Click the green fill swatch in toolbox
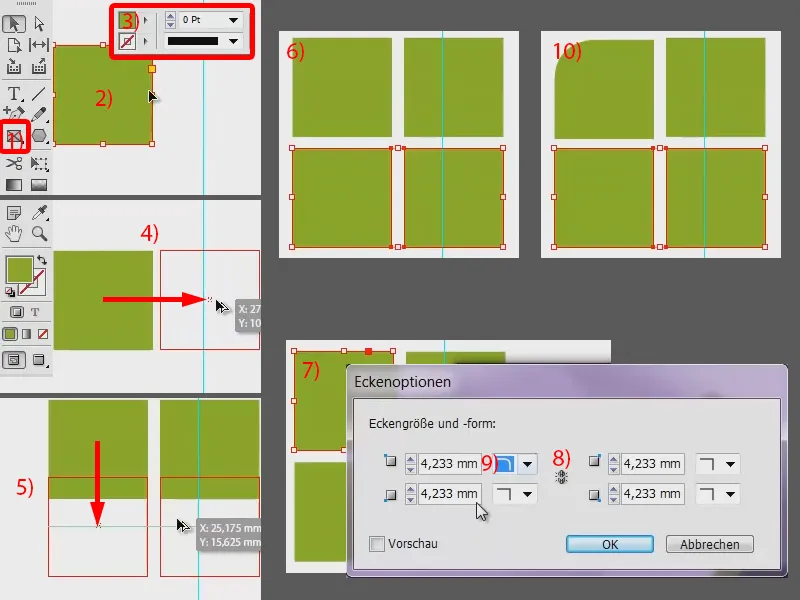800x600 pixels. click(19, 269)
